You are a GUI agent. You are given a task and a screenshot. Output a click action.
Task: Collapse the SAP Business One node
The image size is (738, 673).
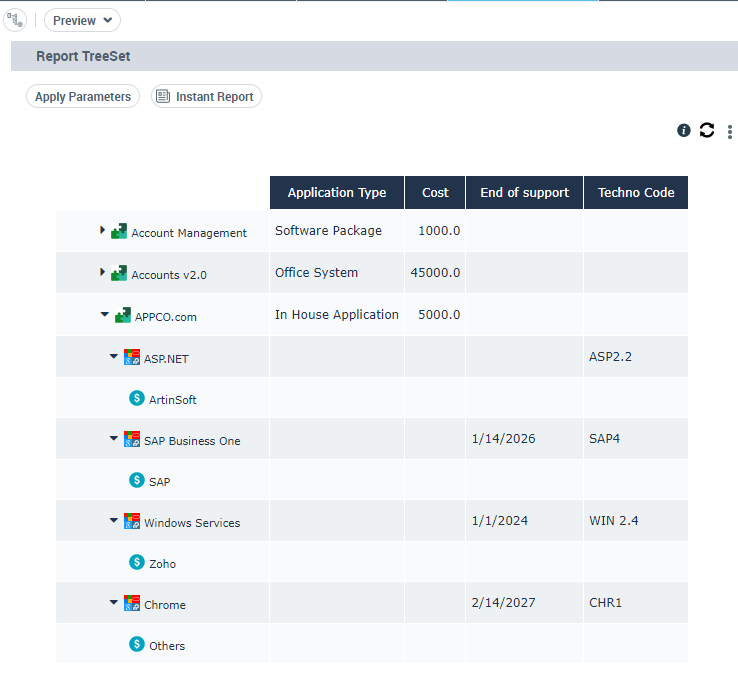pyautogui.click(x=114, y=439)
